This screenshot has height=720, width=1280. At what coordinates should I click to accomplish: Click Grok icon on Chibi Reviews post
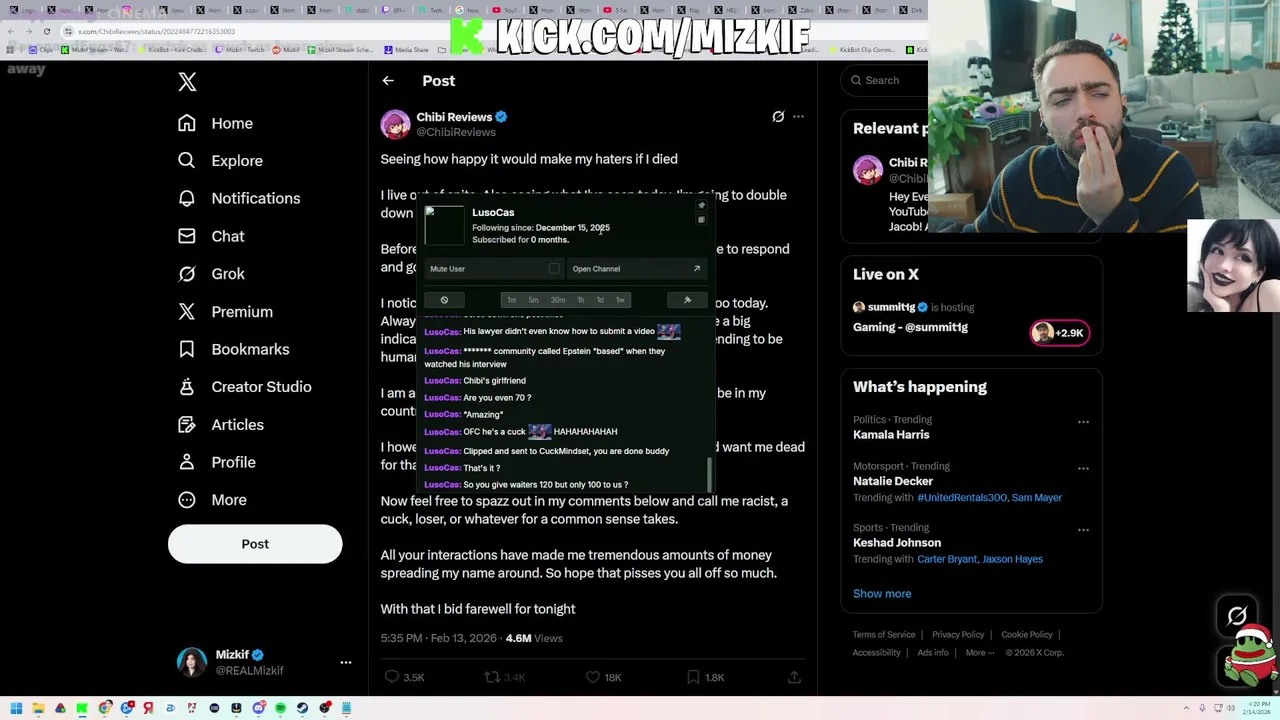778,117
